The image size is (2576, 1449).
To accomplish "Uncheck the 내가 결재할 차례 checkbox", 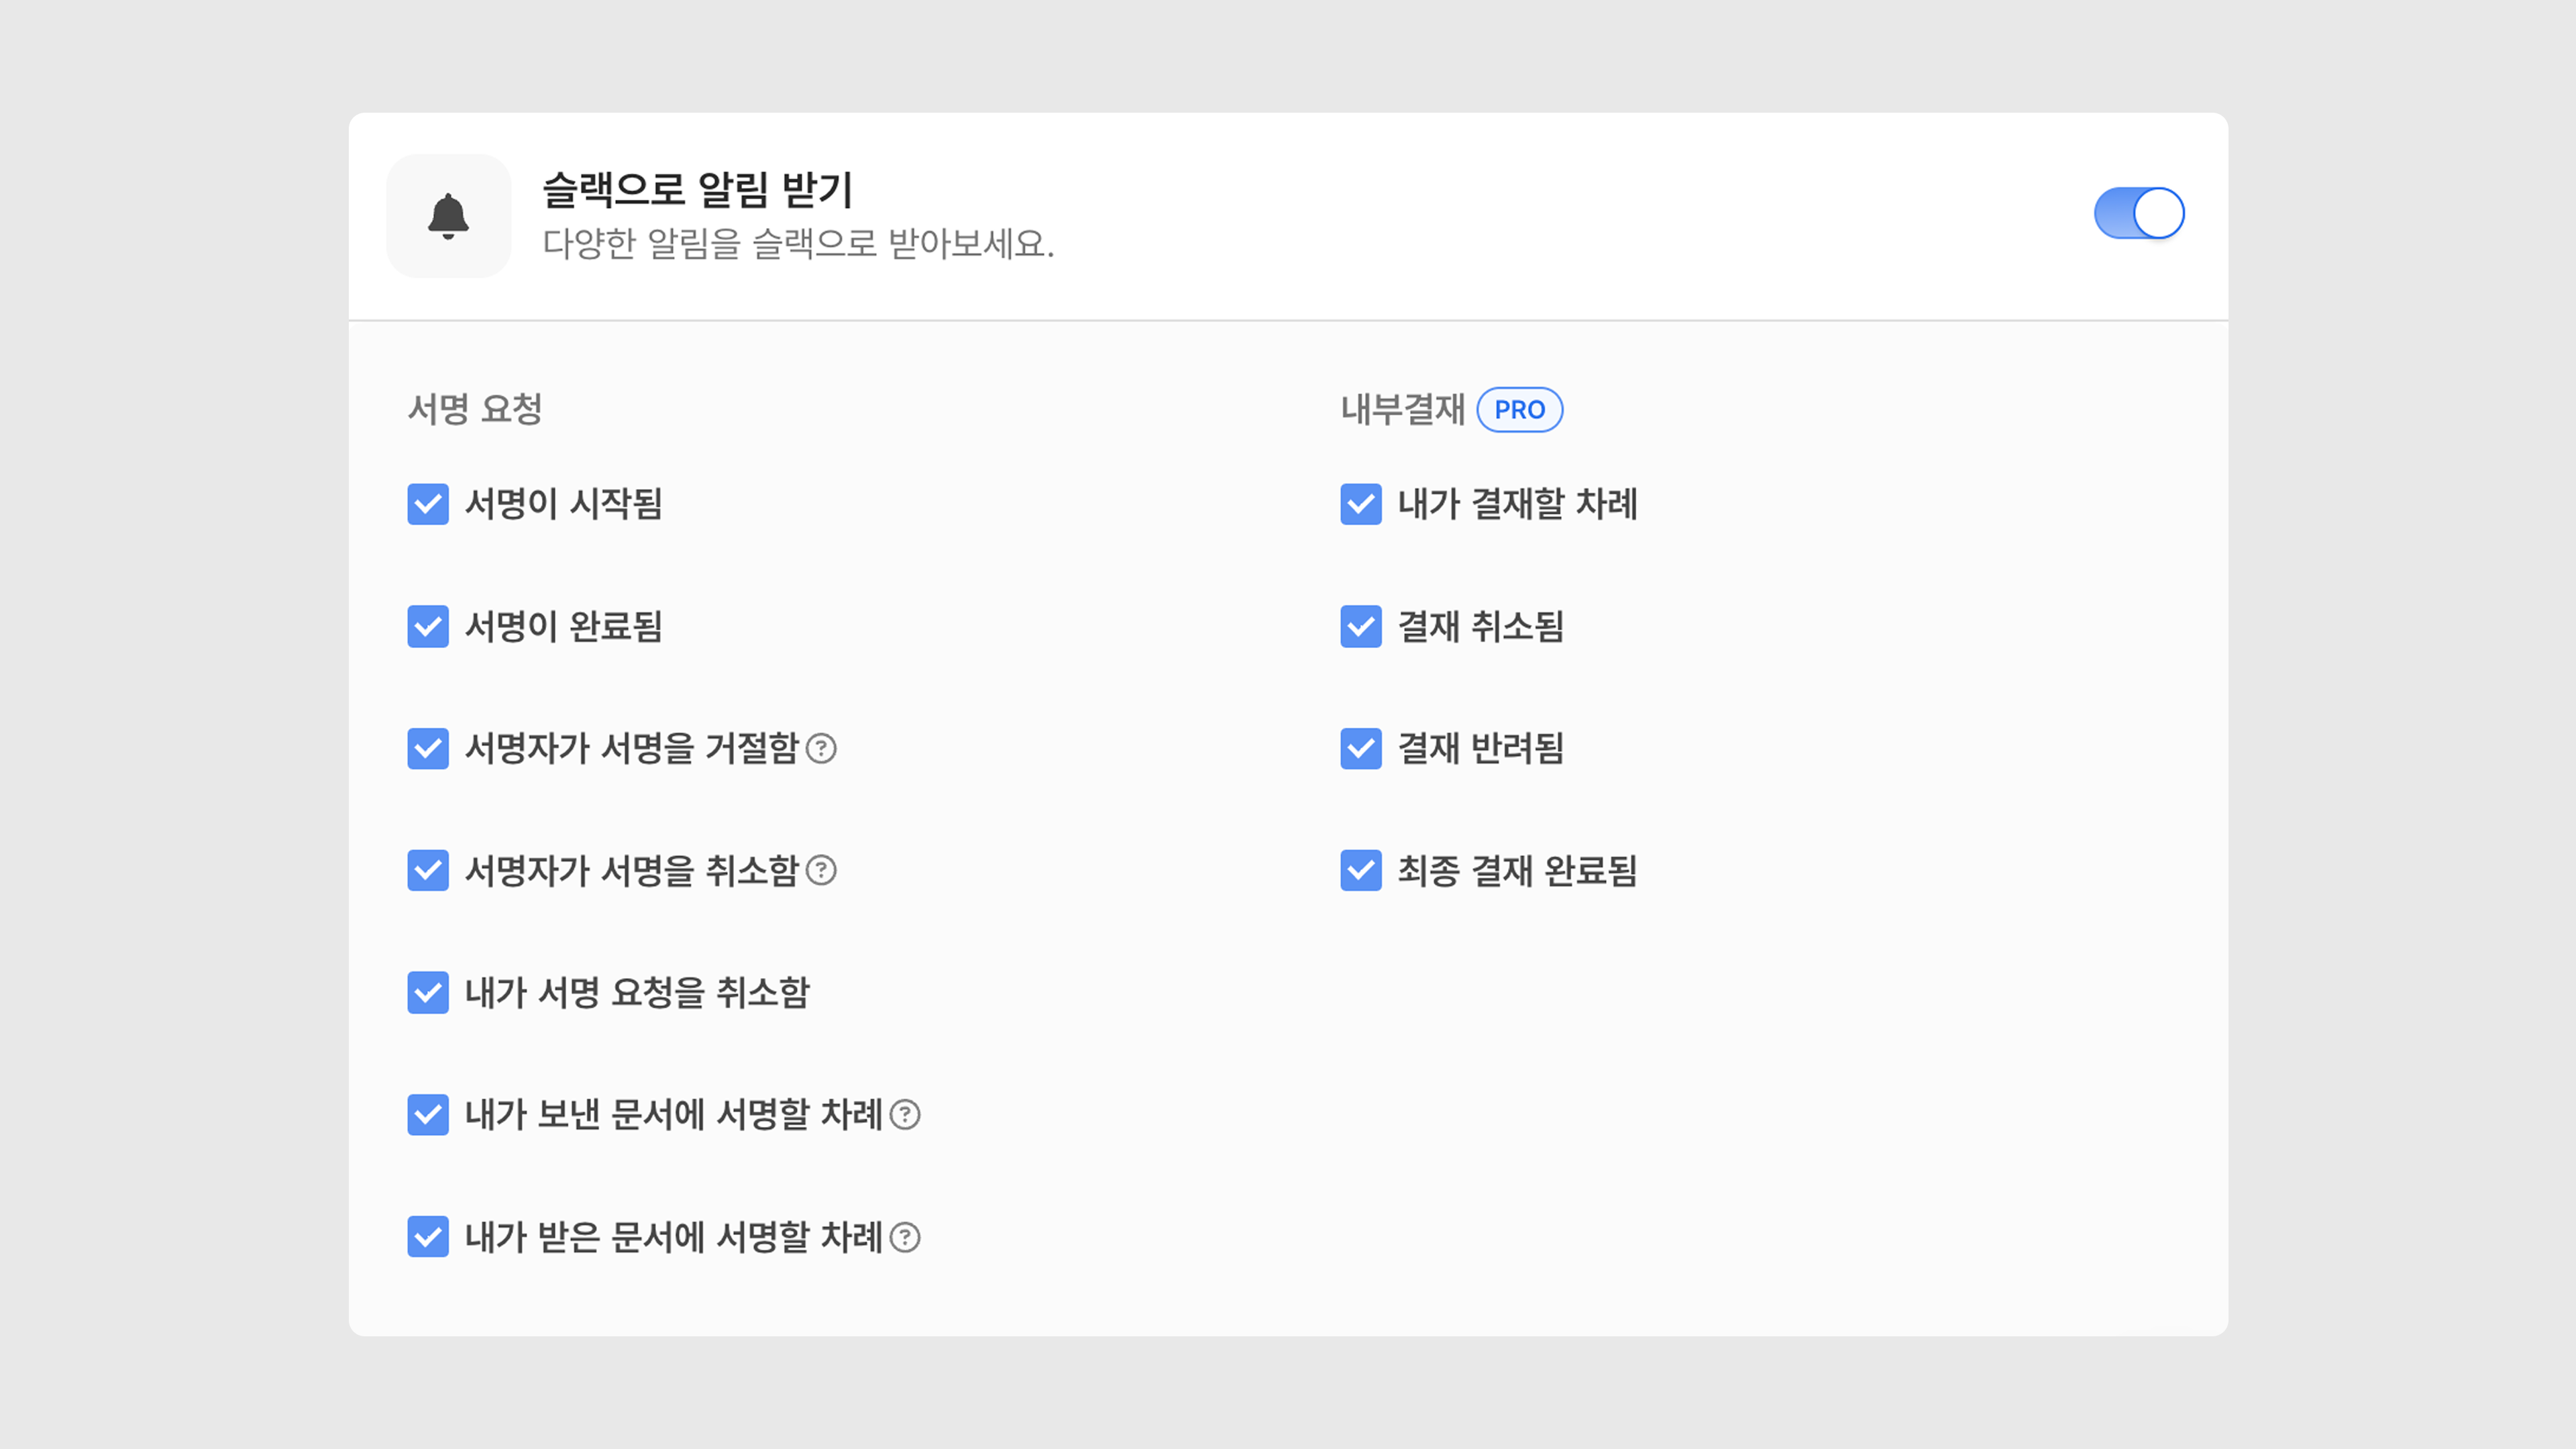I will coord(1361,504).
